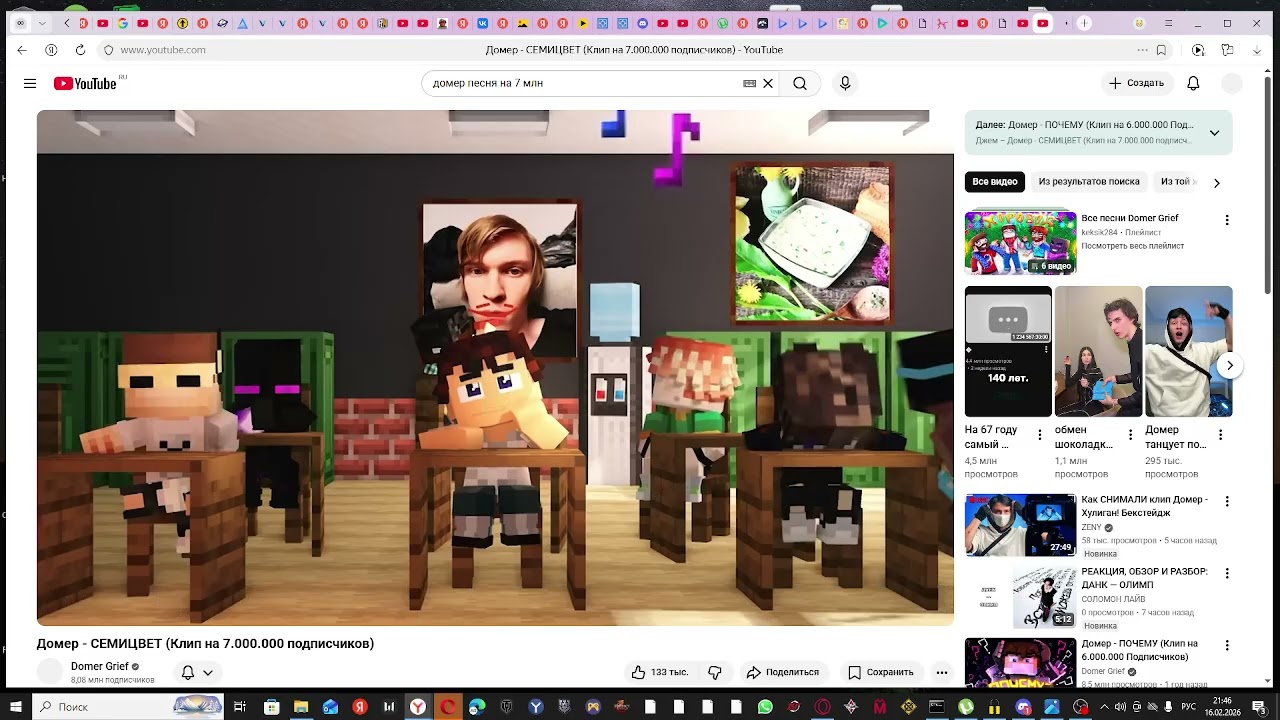Expand the Далее queue panel chevron
This screenshot has height=720, width=1280.
coord(1214,133)
